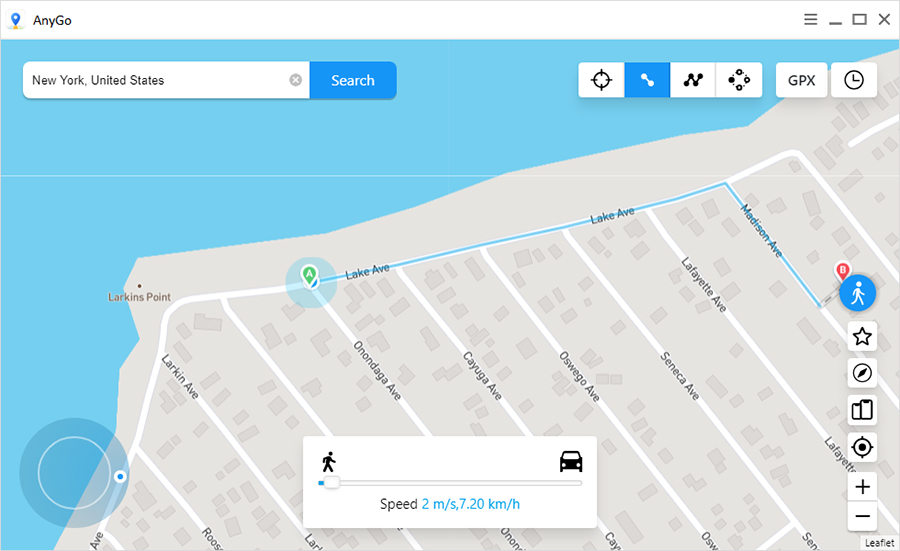Open favorites with the star icon

862,336
